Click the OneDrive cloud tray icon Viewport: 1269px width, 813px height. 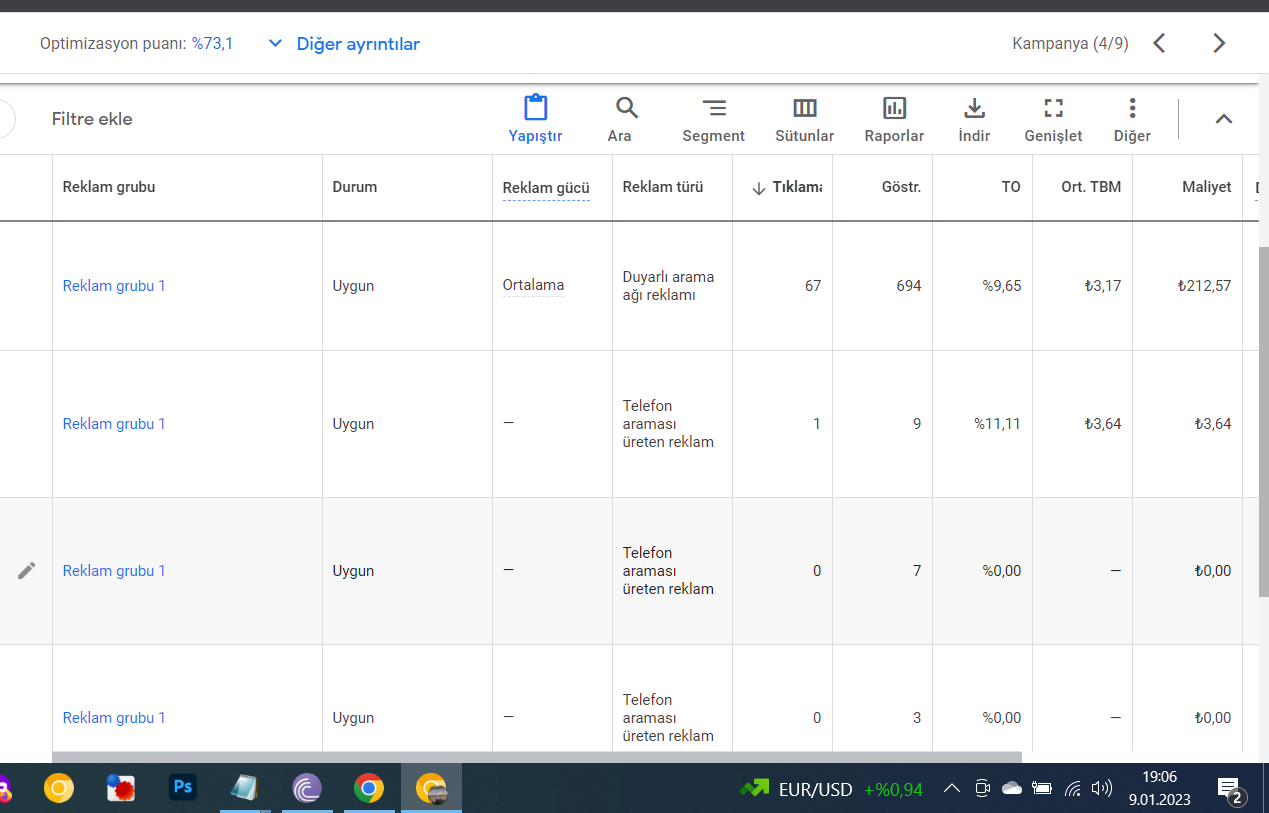coord(1012,789)
